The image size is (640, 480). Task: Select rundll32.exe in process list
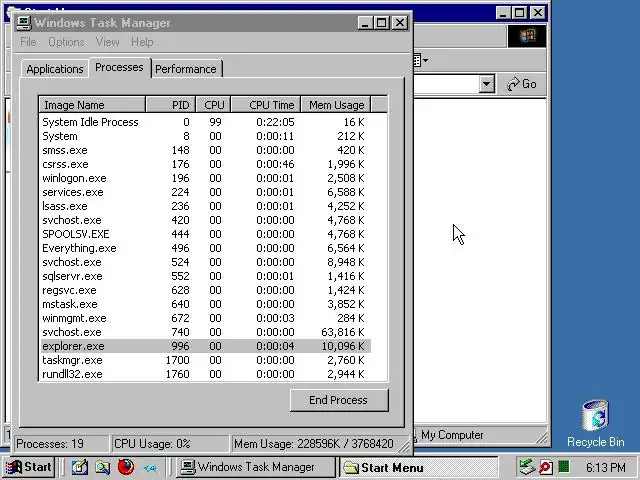point(205,374)
